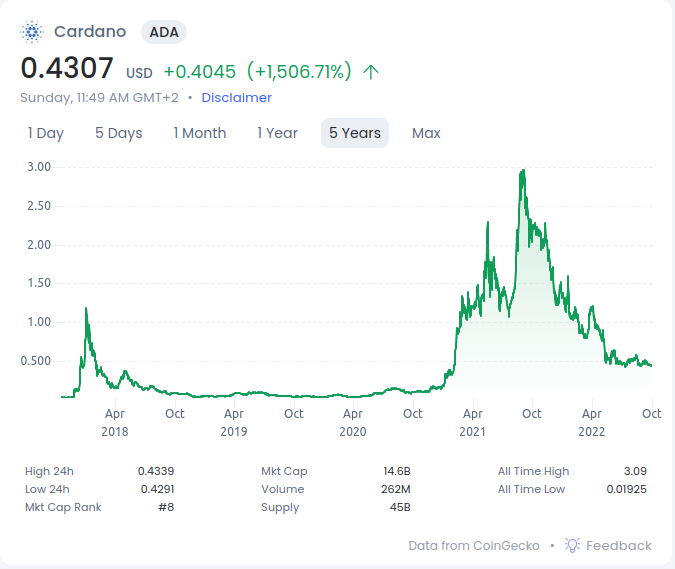Screen dimensions: 675x569
Task: Click the Cardano name heading
Action: click(x=90, y=31)
